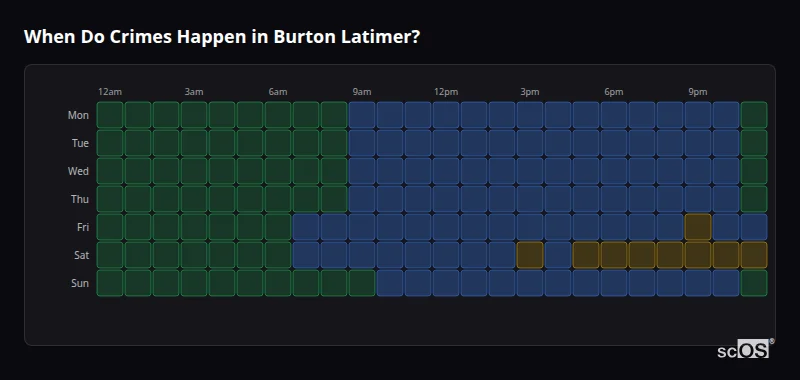Viewport: 800px width, 380px height.
Task: Select the Sunday 6pm heatmap cell
Action: (614, 283)
